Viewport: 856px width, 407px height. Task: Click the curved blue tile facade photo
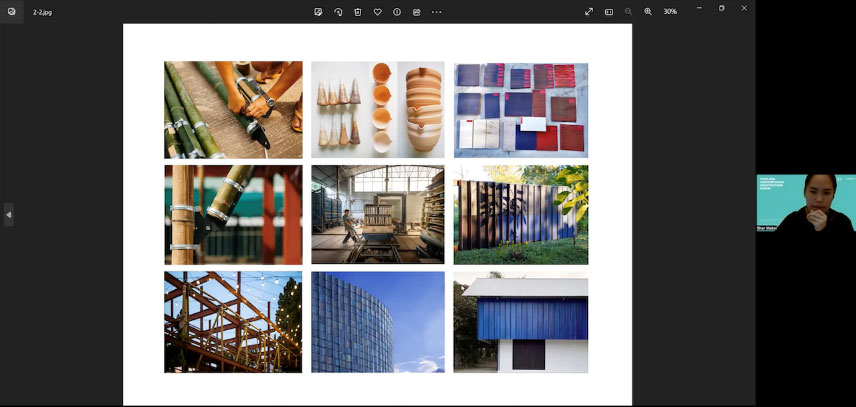pos(377,322)
